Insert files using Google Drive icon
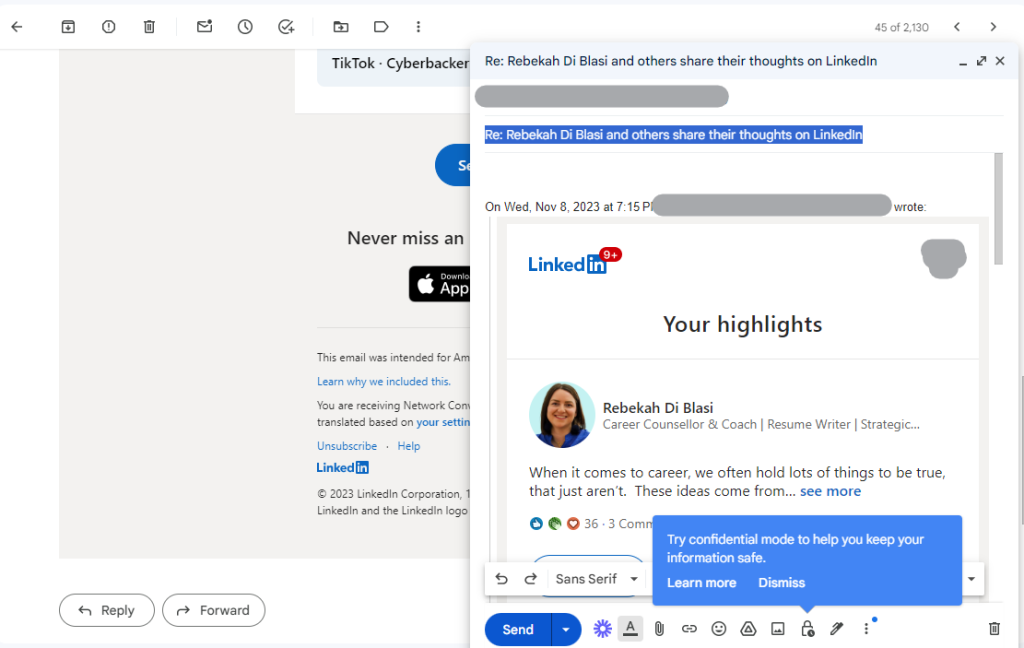 [748, 628]
